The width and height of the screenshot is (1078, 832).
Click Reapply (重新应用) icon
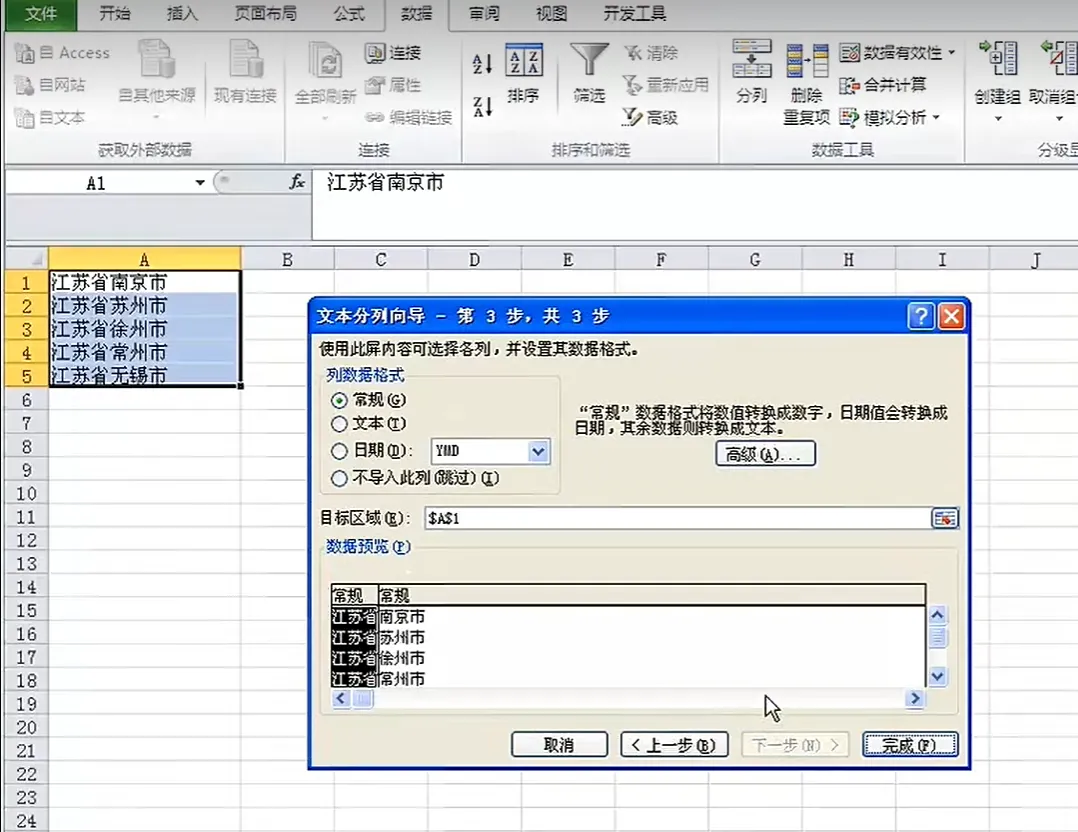tap(632, 85)
